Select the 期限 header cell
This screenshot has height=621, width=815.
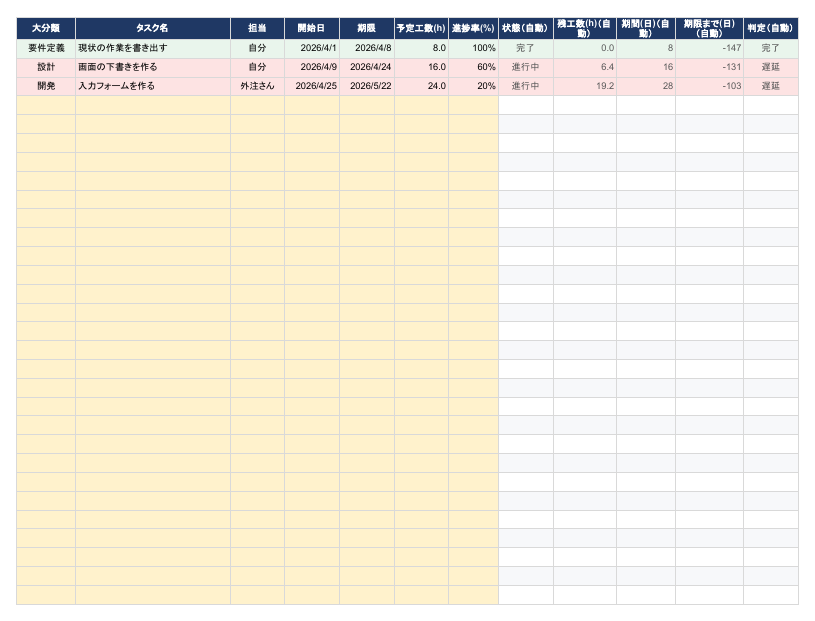(367, 28)
